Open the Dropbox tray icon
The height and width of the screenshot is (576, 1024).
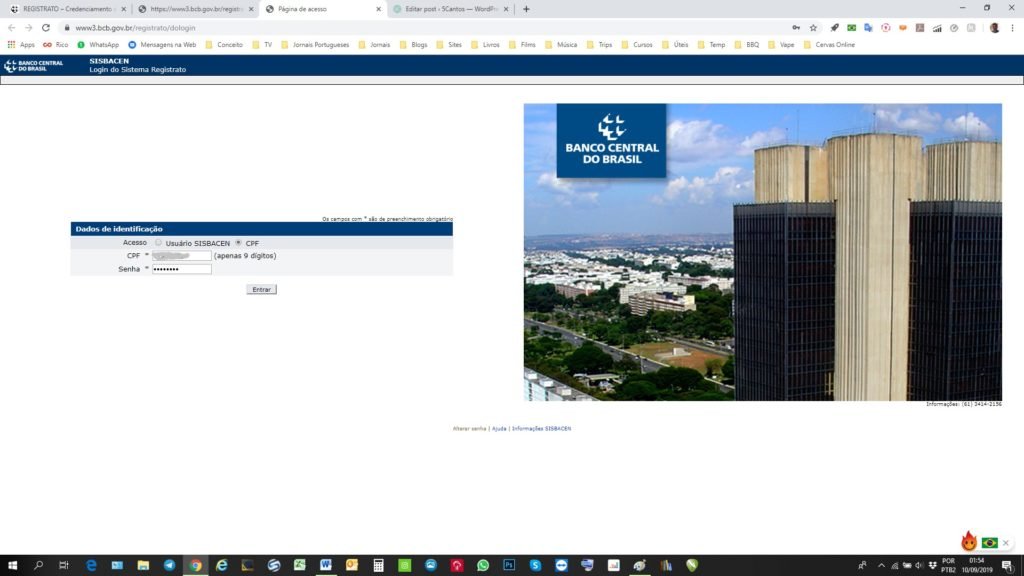click(933, 565)
